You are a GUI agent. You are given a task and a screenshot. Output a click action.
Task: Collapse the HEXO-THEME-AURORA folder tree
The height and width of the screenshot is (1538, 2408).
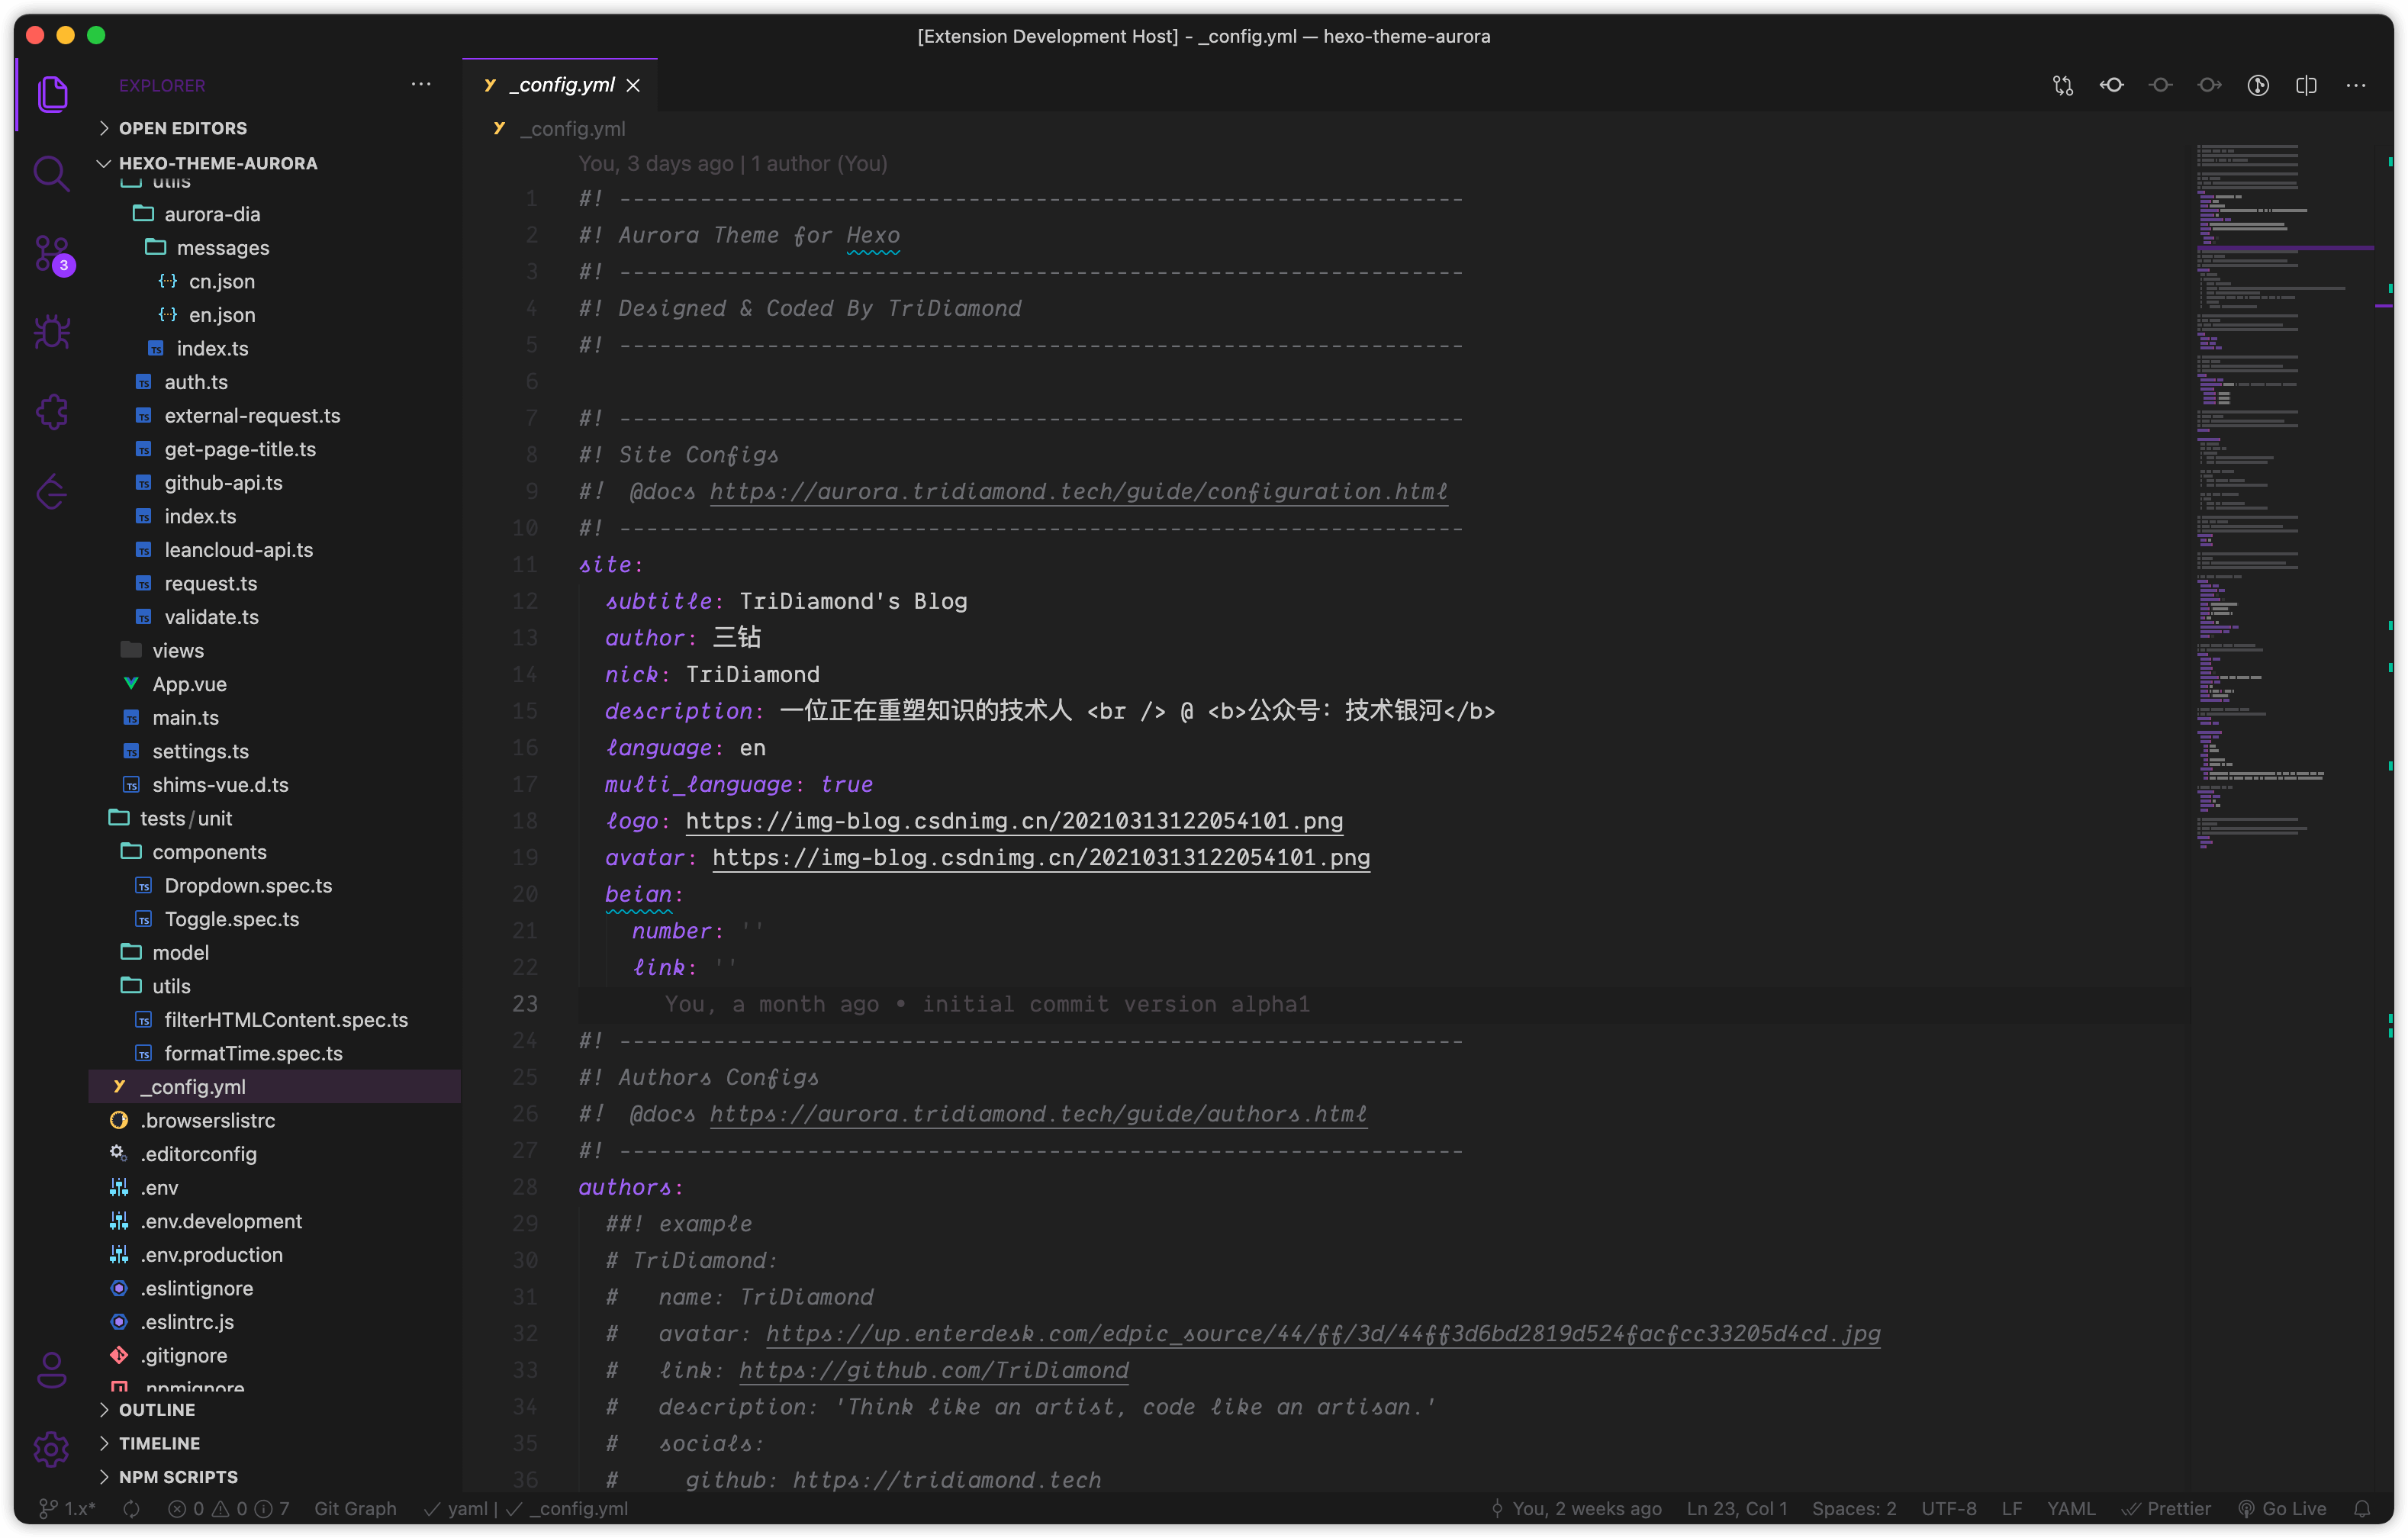(x=103, y=163)
